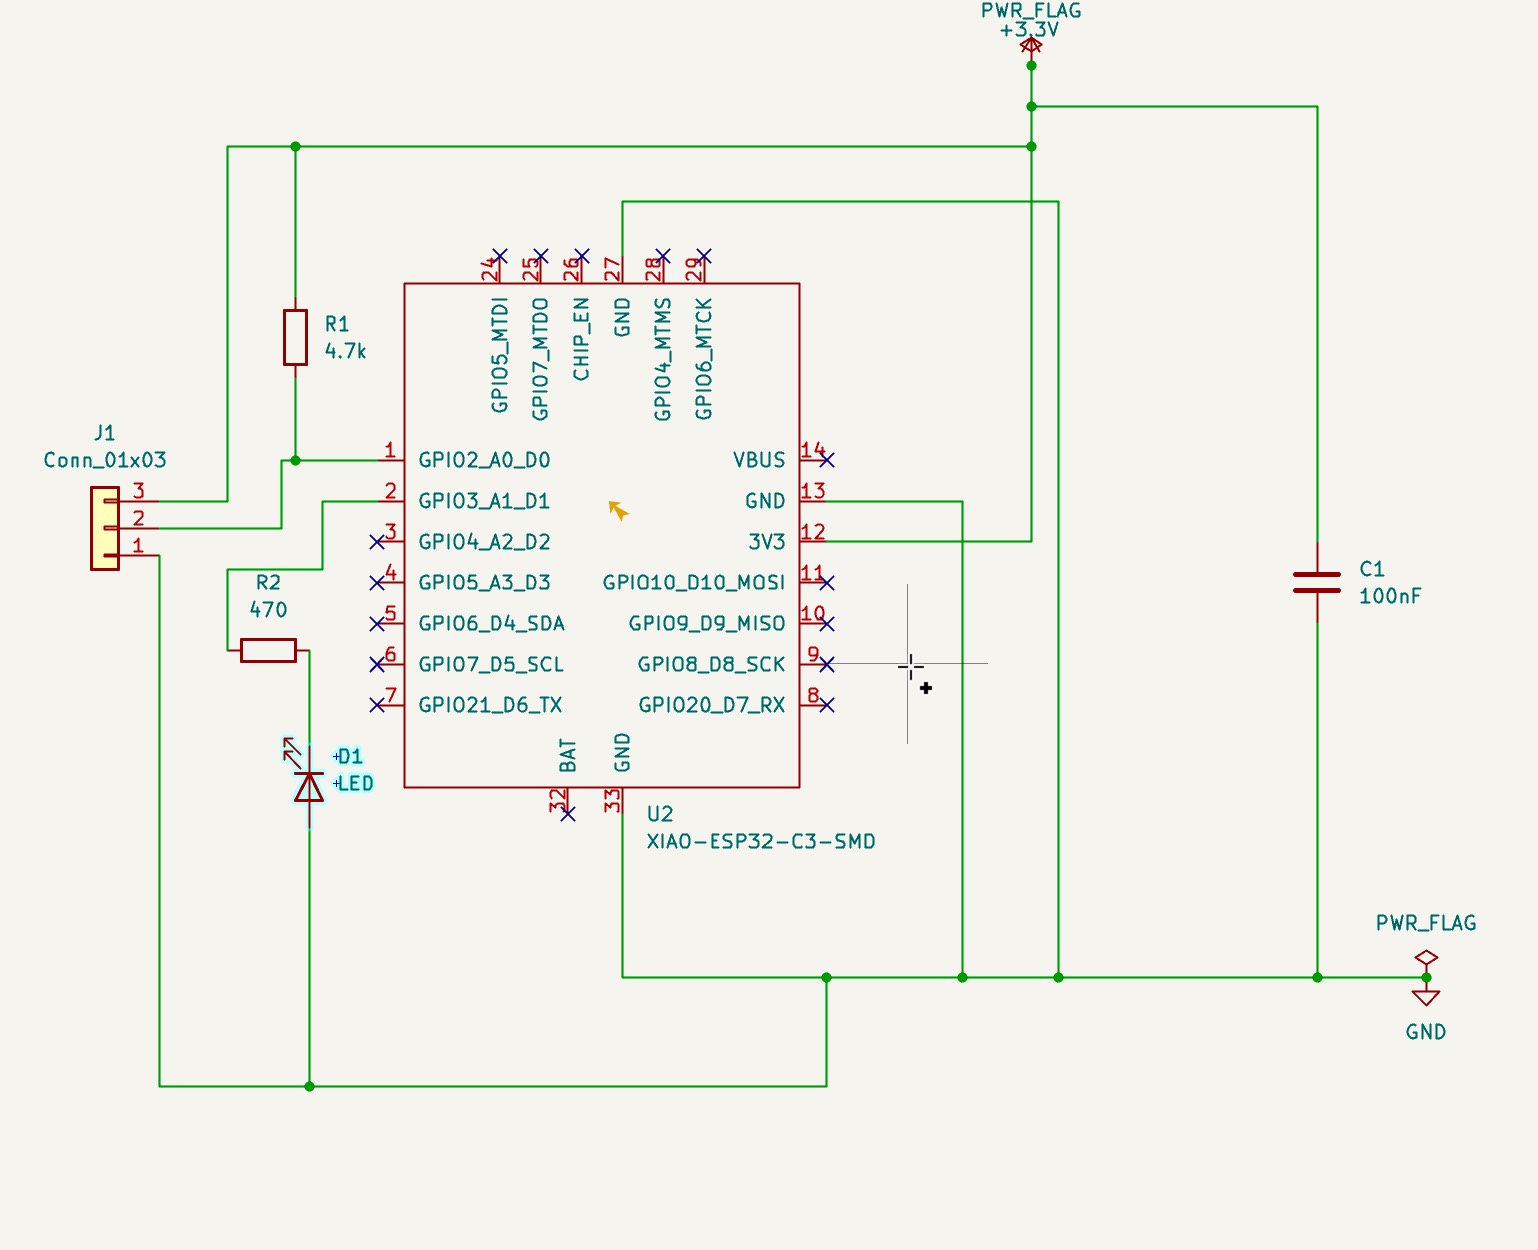
Task: Select the +3.3V power symbol
Action: click(x=1032, y=40)
